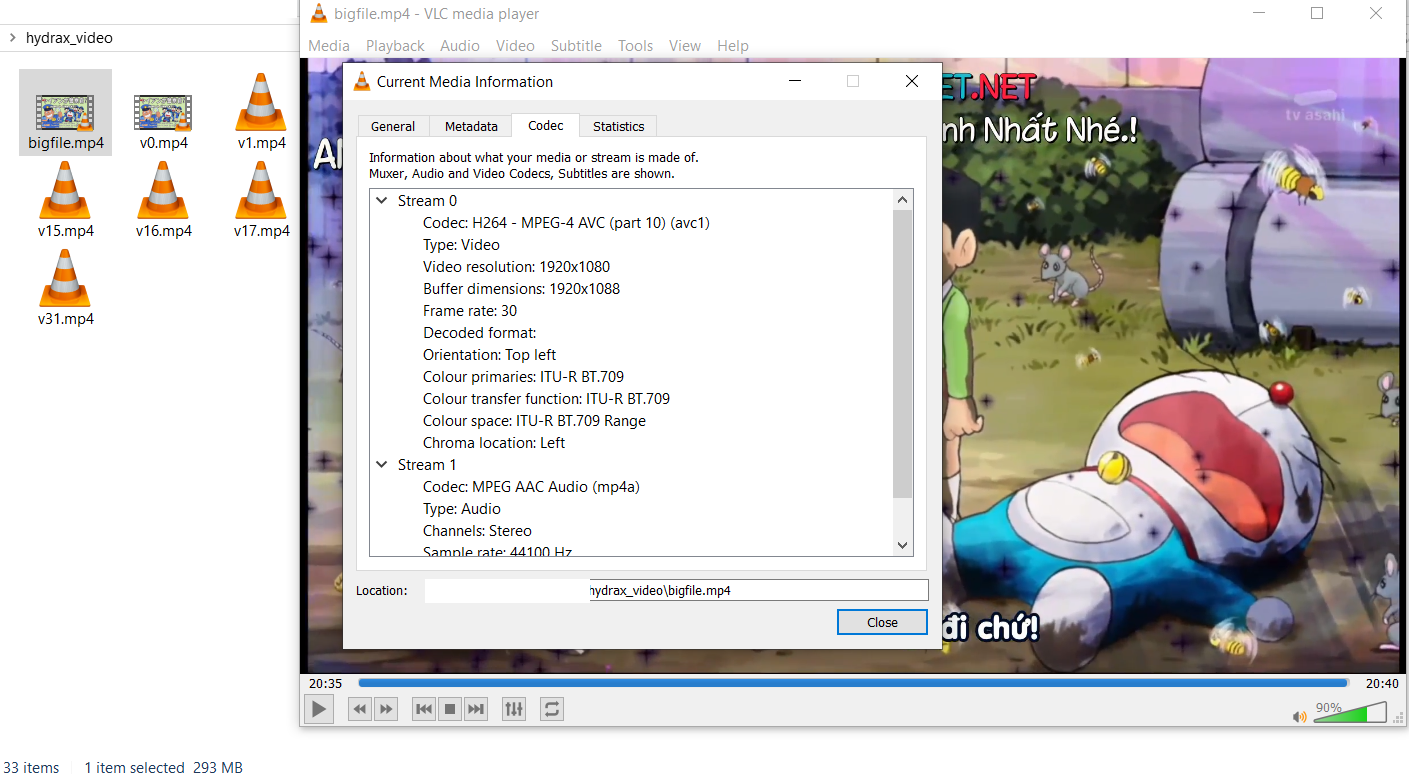Open the Video menu

click(515, 46)
